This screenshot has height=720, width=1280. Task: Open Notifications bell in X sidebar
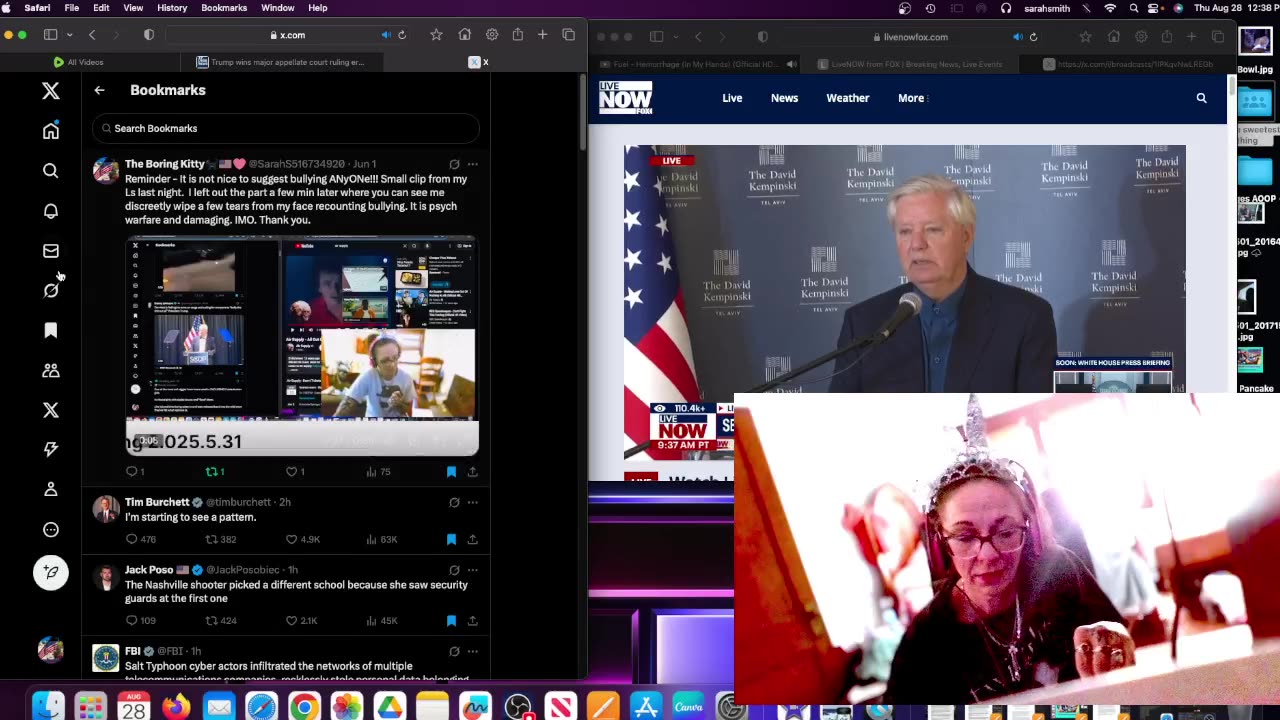point(51,211)
